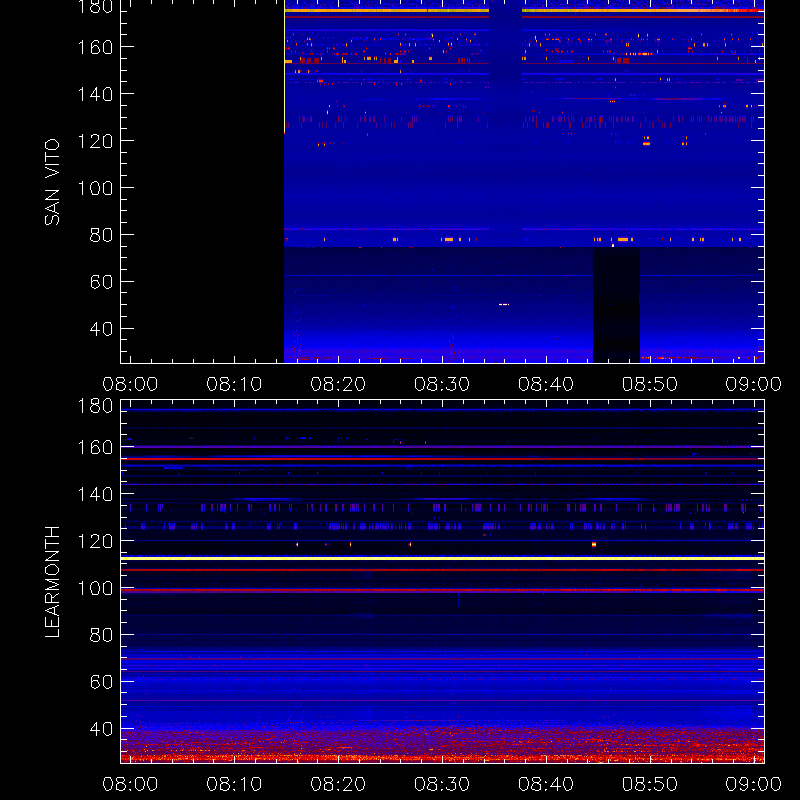This screenshot has height=800, width=800.
Task: Pick the 120 tick label on LEARMONTH axis
Action: pos(95,541)
